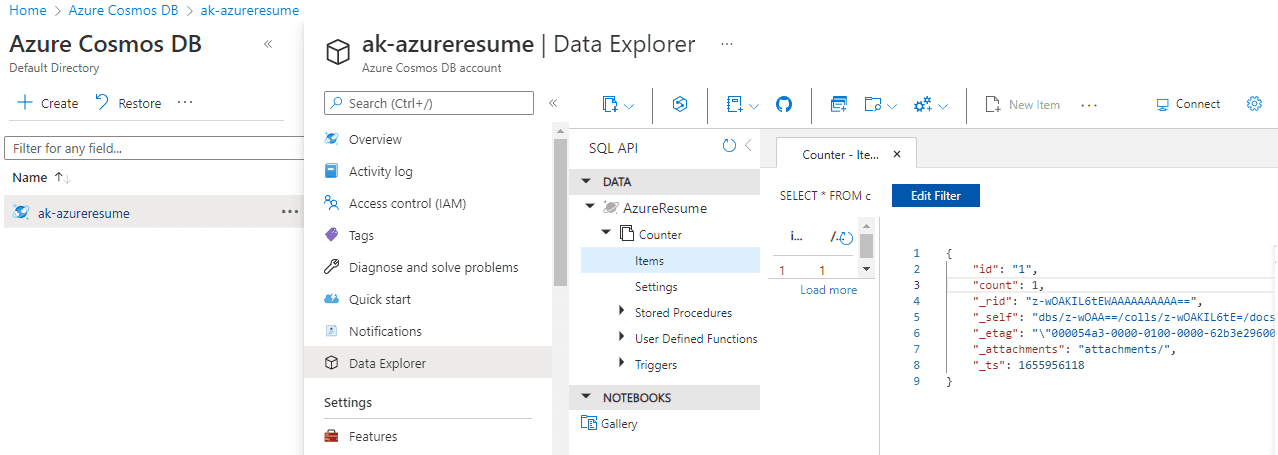Open Access control (IAM)
Viewport: 1278px width, 455px height.
[407, 203]
